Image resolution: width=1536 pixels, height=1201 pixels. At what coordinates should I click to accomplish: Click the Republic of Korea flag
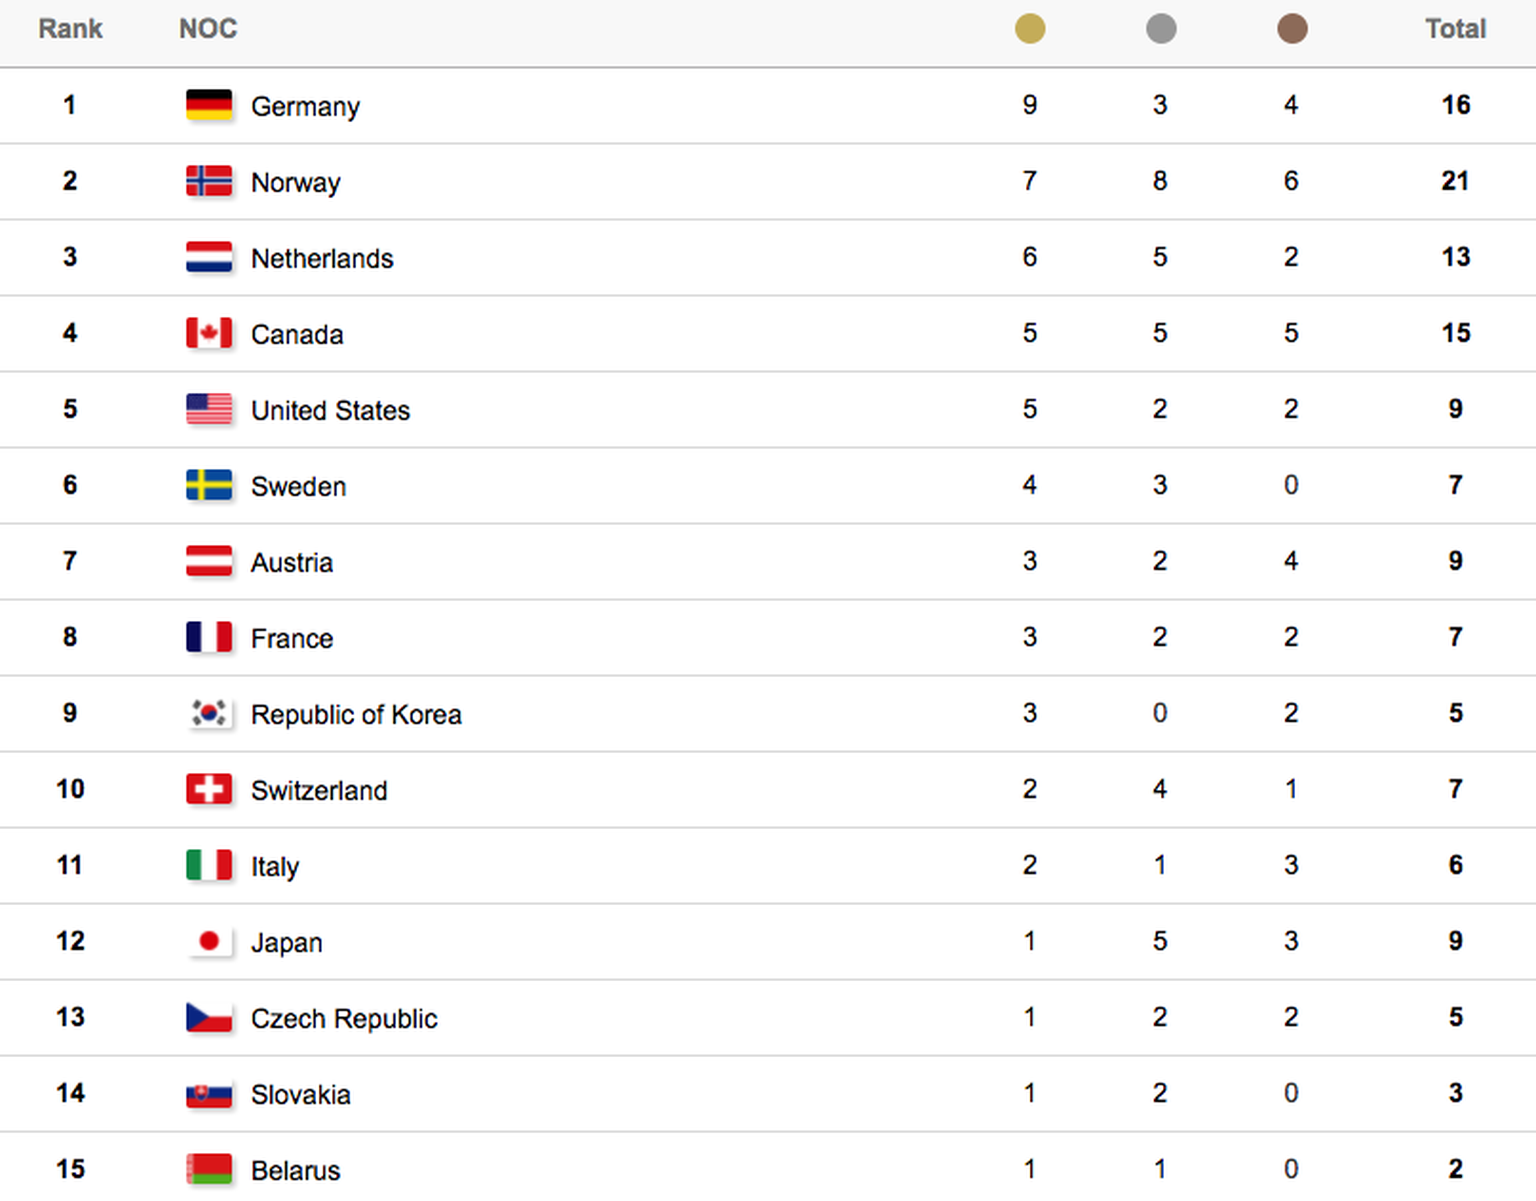click(x=209, y=713)
